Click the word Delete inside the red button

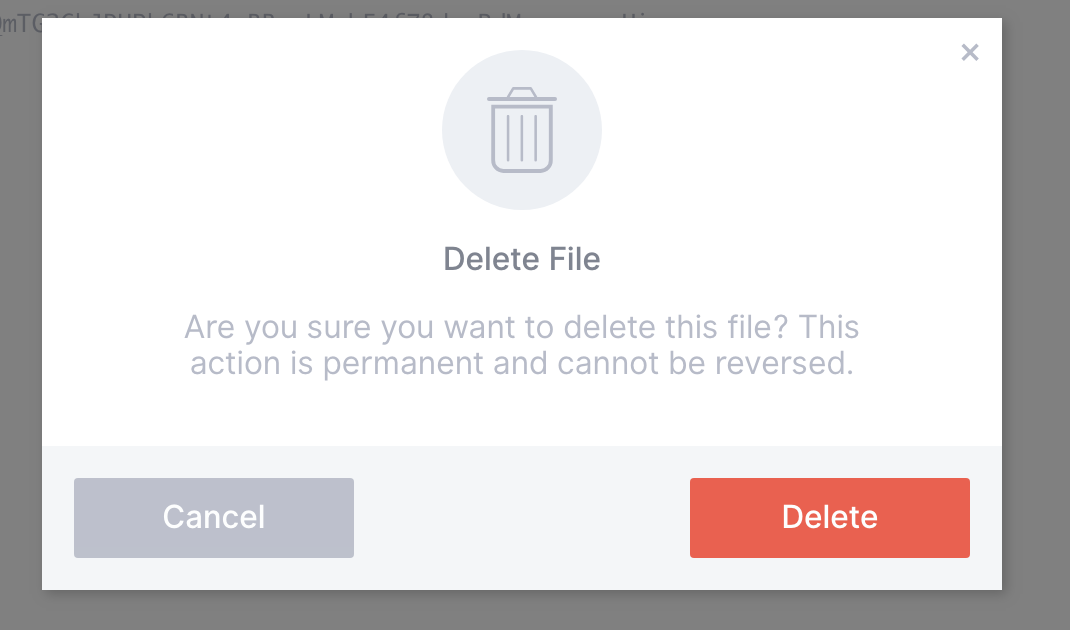tap(830, 518)
